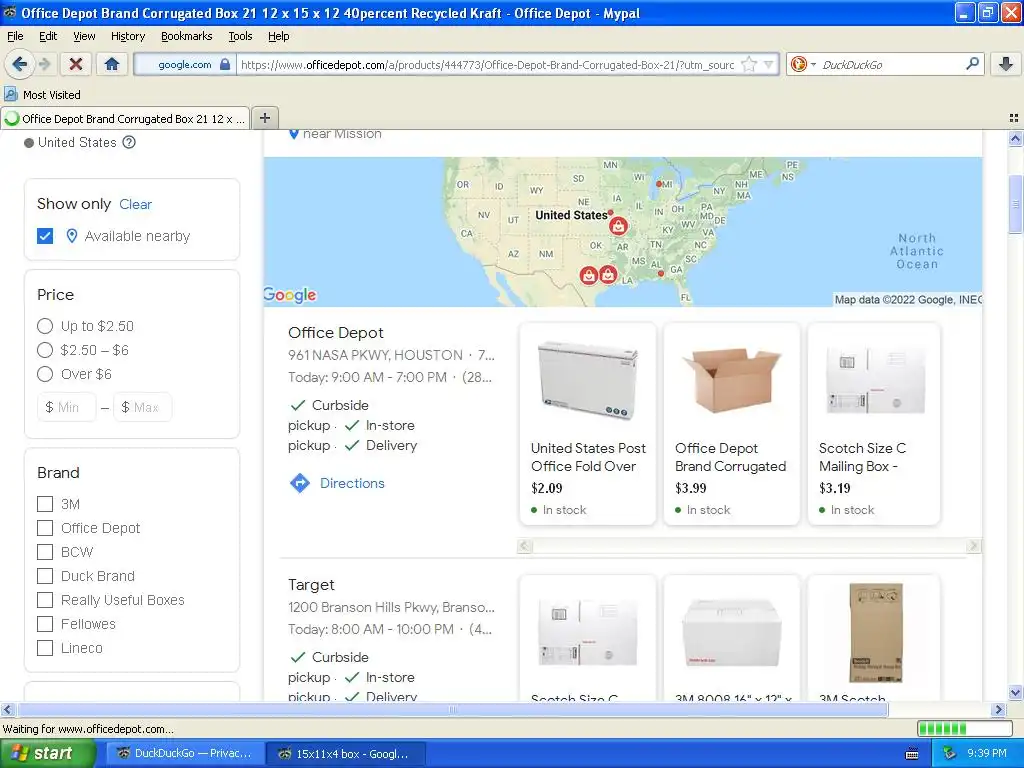Open Scotch Size C Mailing Box $3.19 card
Screen dimensions: 1024x768
874,423
